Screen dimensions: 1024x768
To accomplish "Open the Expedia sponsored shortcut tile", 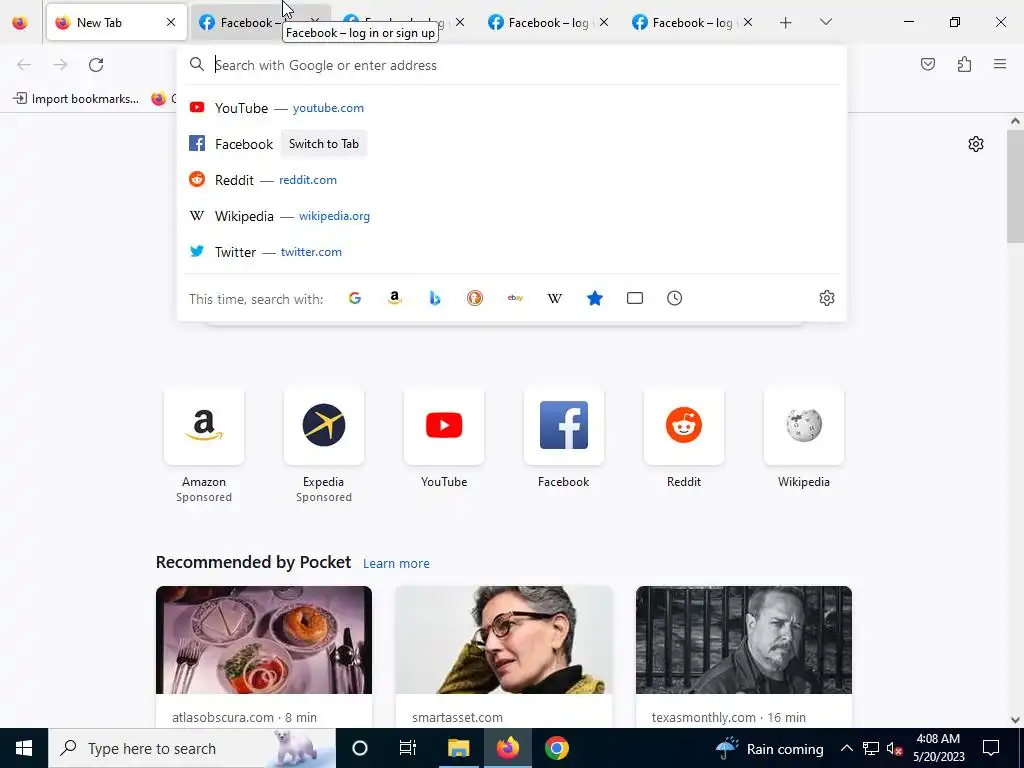I will coord(324,426).
